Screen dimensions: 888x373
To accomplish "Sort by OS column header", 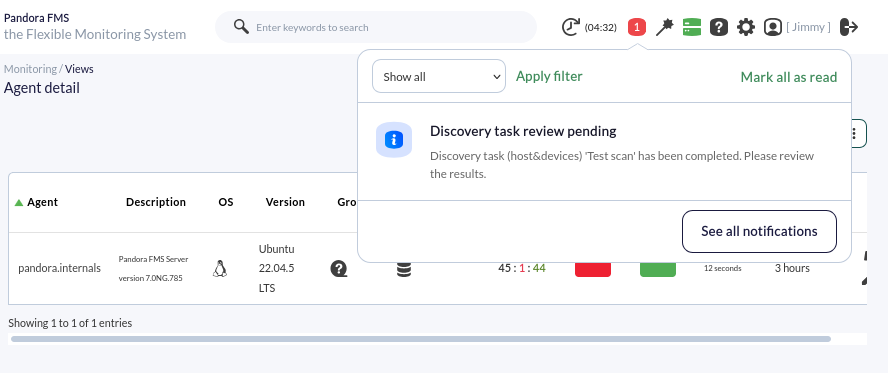I will [x=225, y=202].
